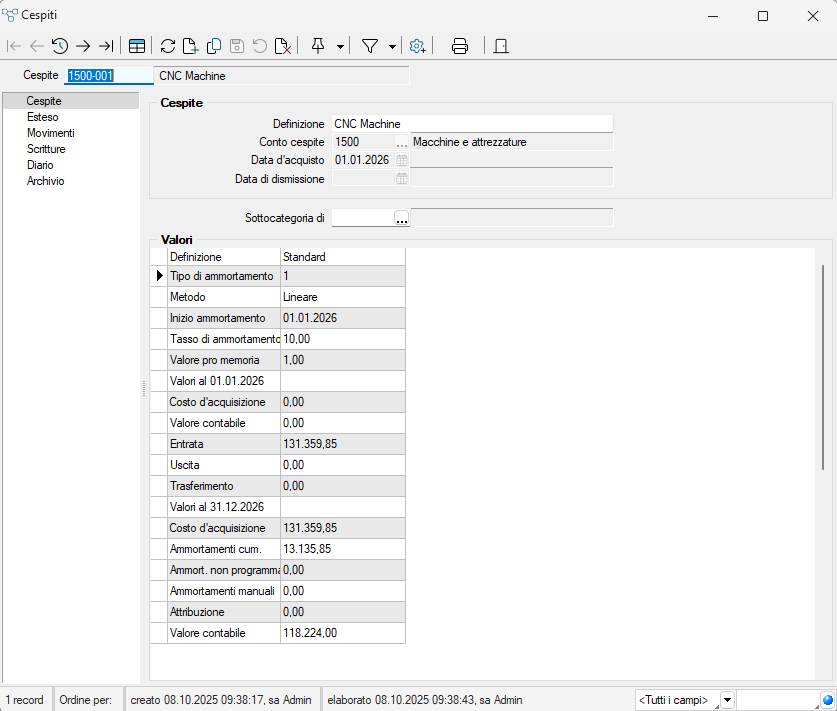Open the settings gear in toolbar

click(418, 46)
